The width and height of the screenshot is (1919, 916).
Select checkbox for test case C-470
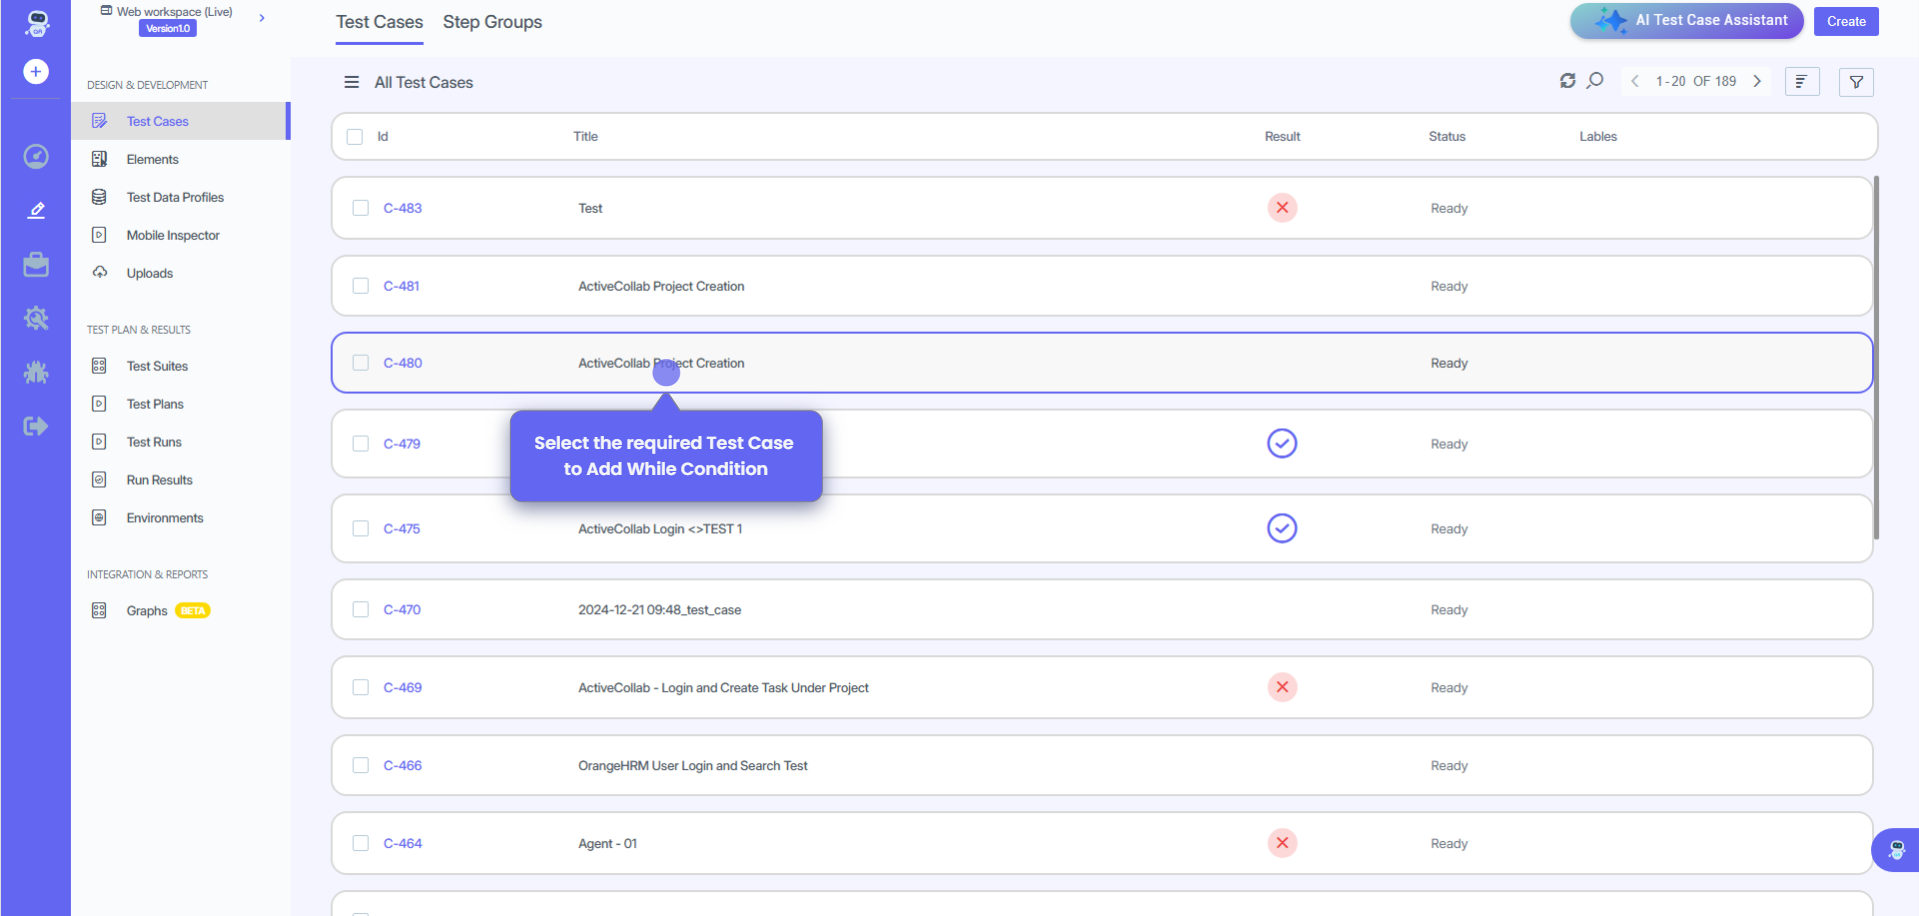361,609
